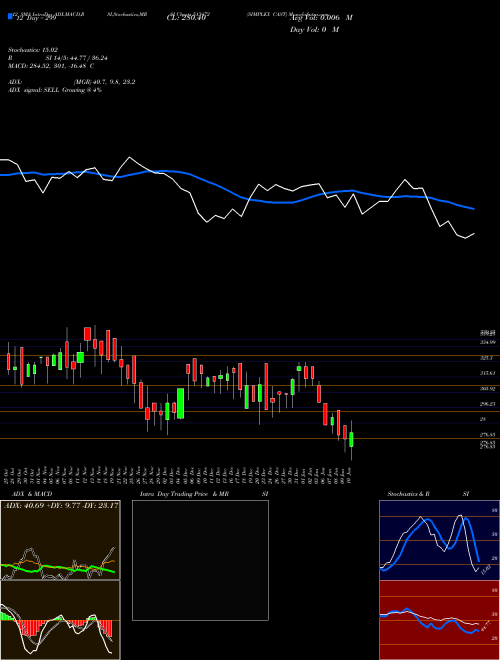Select the 'CL: 280.40' closing price text

tap(186, 18)
